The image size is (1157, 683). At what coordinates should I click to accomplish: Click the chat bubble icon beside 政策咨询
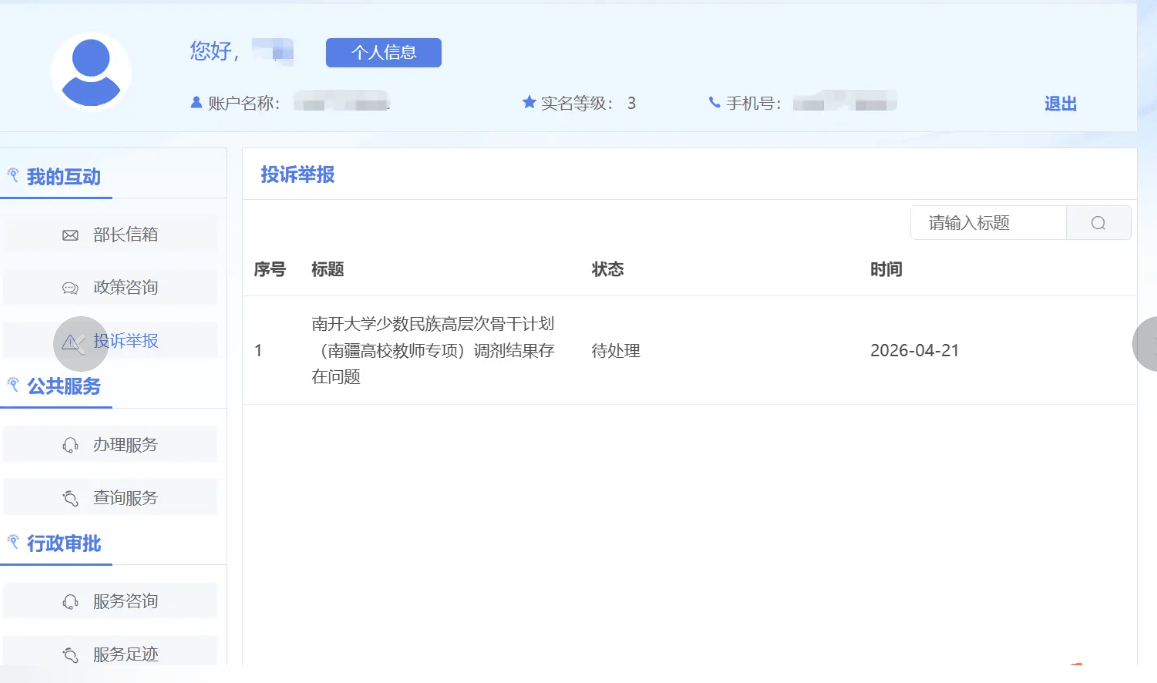point(70,288)
